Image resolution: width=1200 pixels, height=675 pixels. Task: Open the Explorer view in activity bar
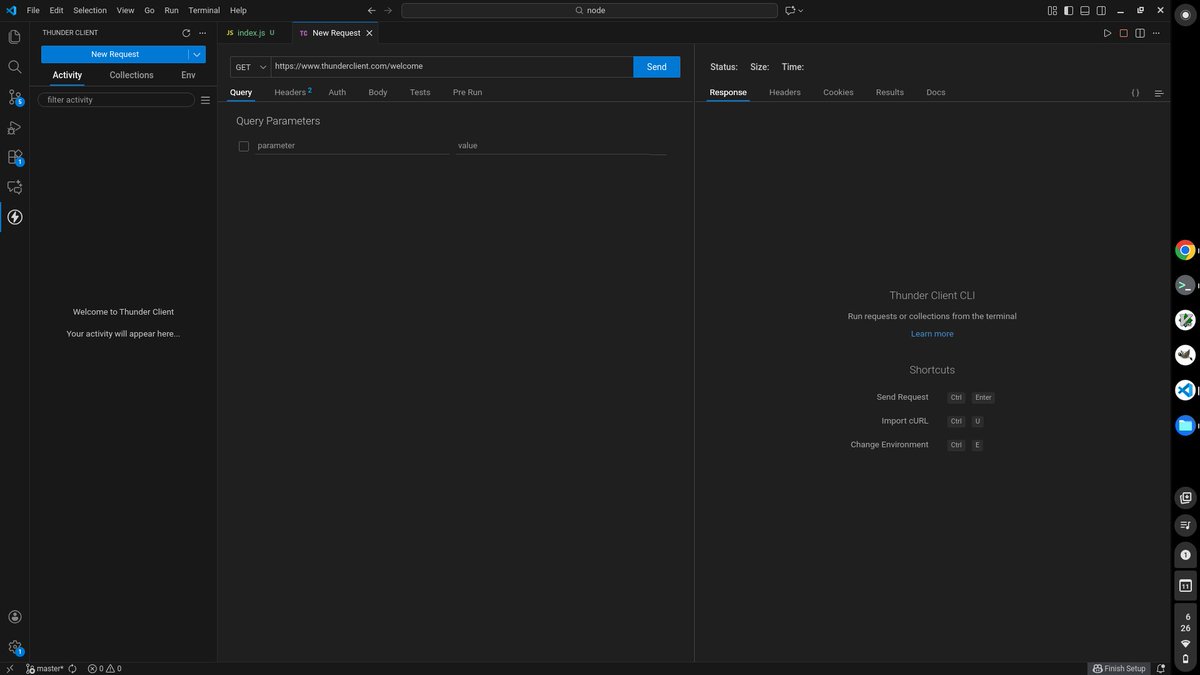point(14,37)
